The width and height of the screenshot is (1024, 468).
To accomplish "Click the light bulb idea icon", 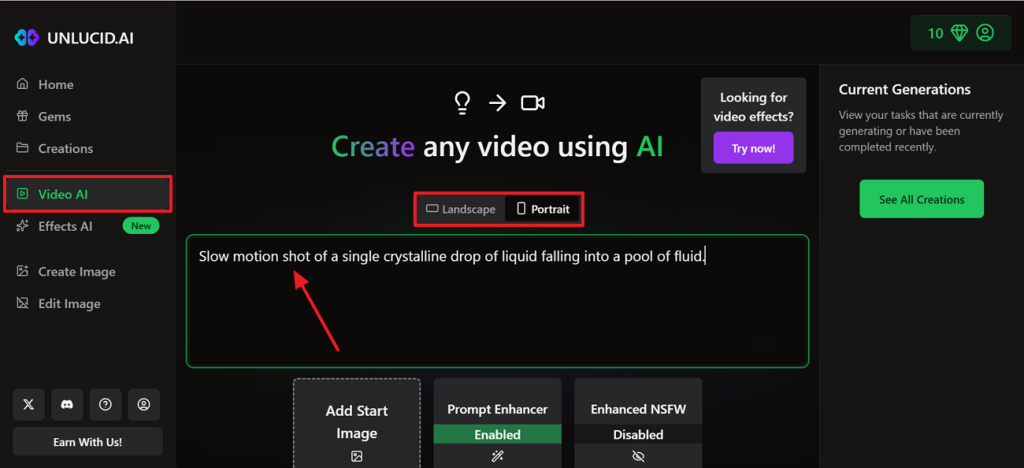I will 462,103.
